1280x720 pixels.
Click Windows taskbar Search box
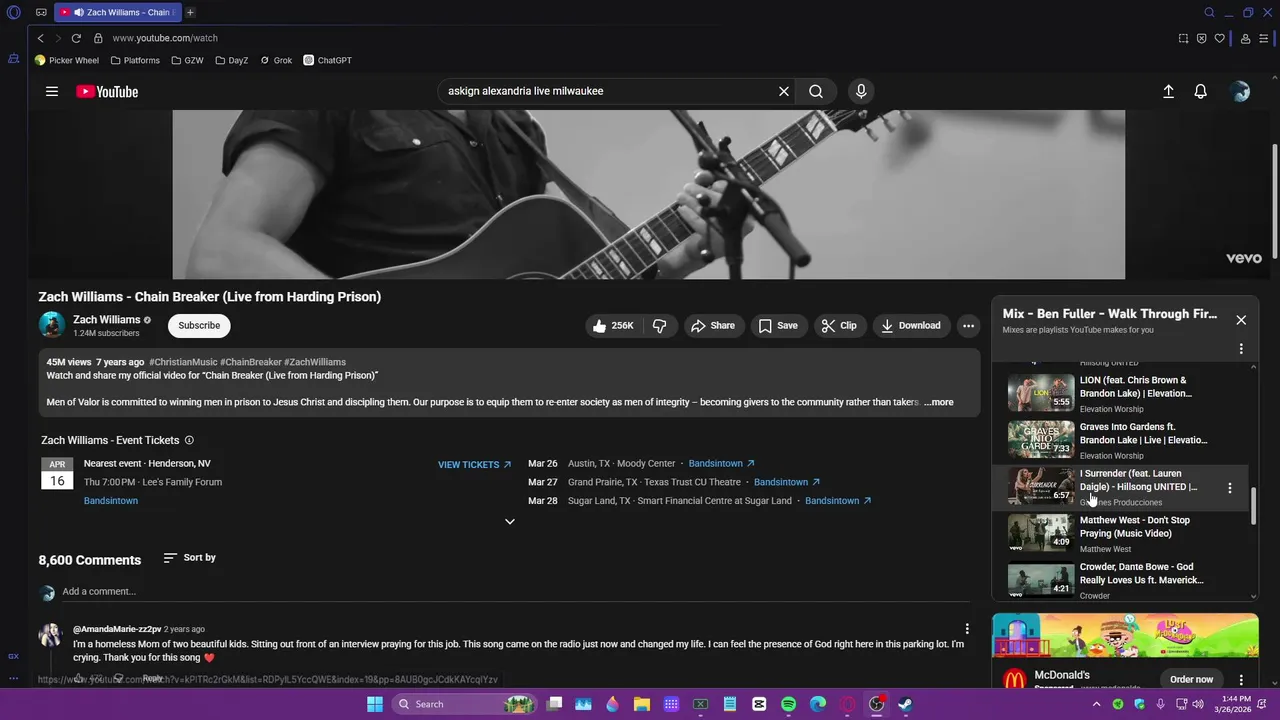464,704
